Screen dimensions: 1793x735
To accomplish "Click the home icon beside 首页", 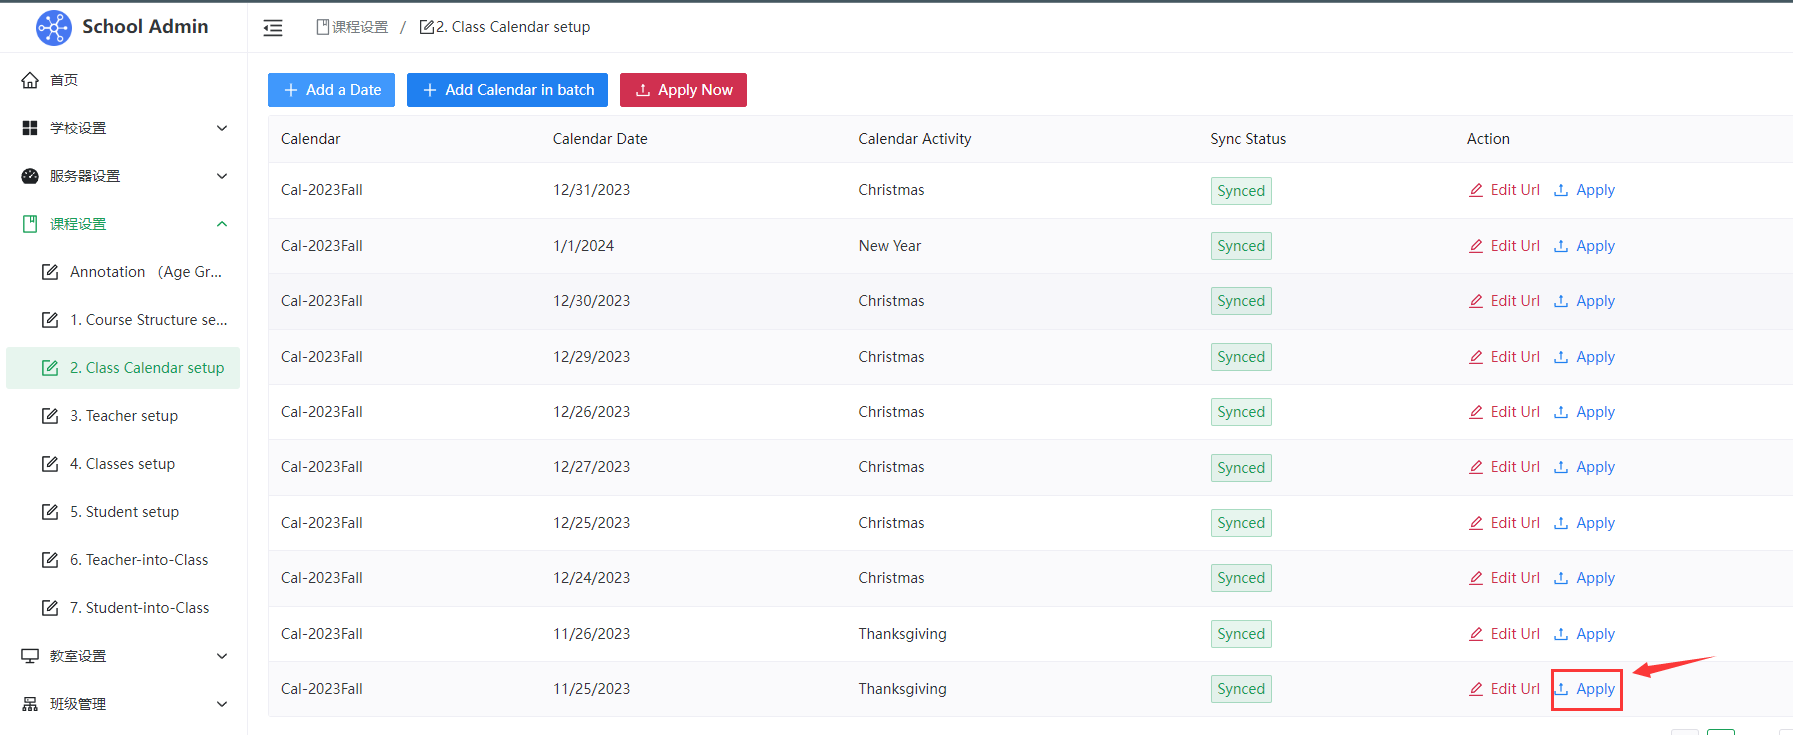I will [x=30, y=80].
